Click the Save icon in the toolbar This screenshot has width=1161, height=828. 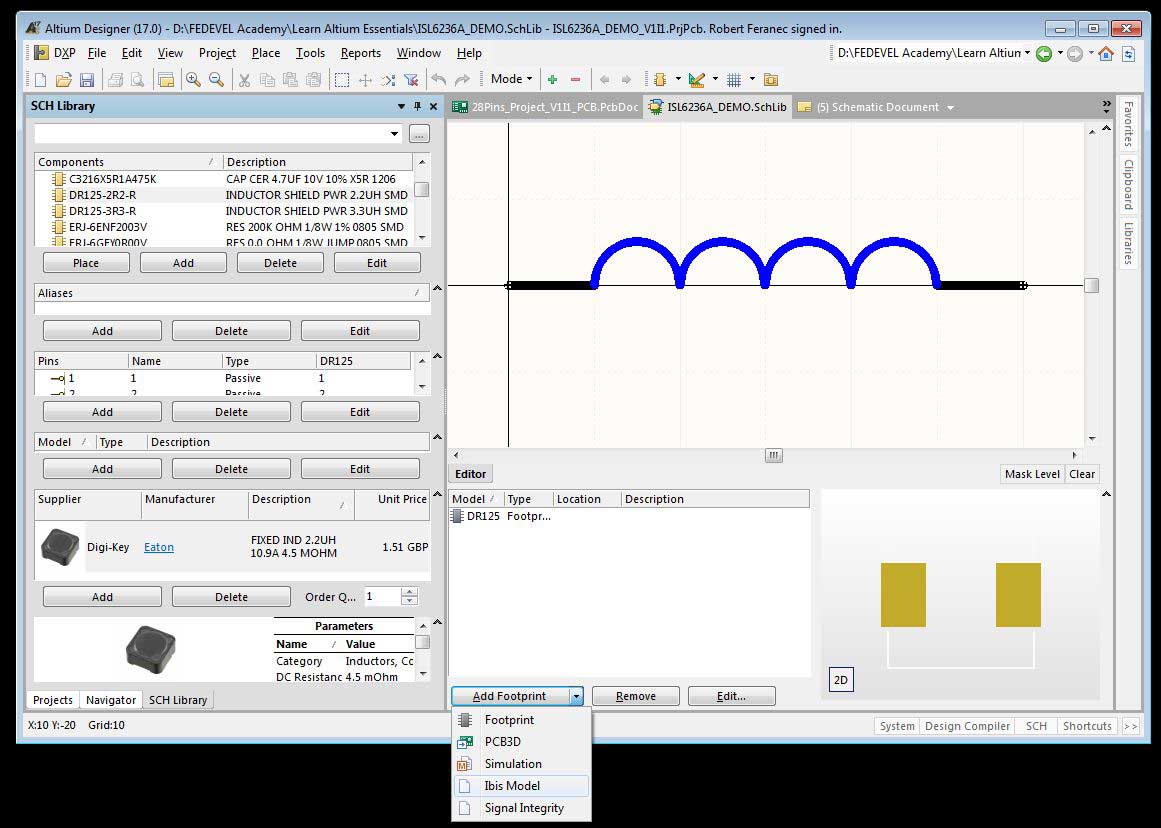[87, 80]
